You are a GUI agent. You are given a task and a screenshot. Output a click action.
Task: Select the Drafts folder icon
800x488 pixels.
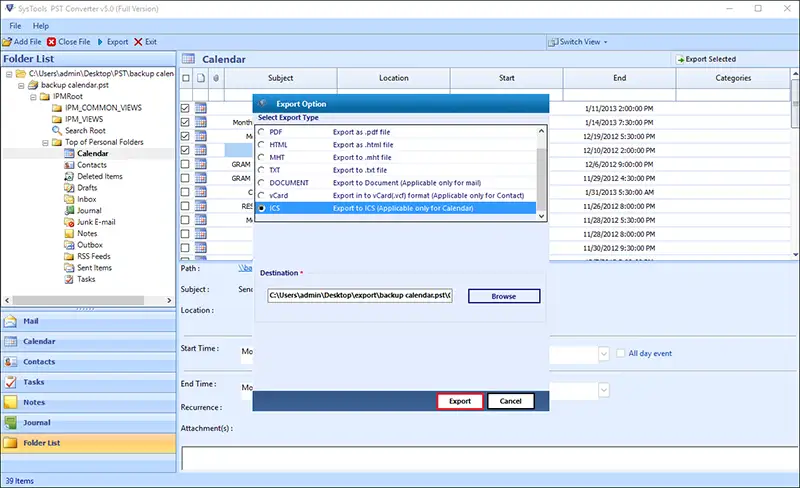[x=69, y=188]
